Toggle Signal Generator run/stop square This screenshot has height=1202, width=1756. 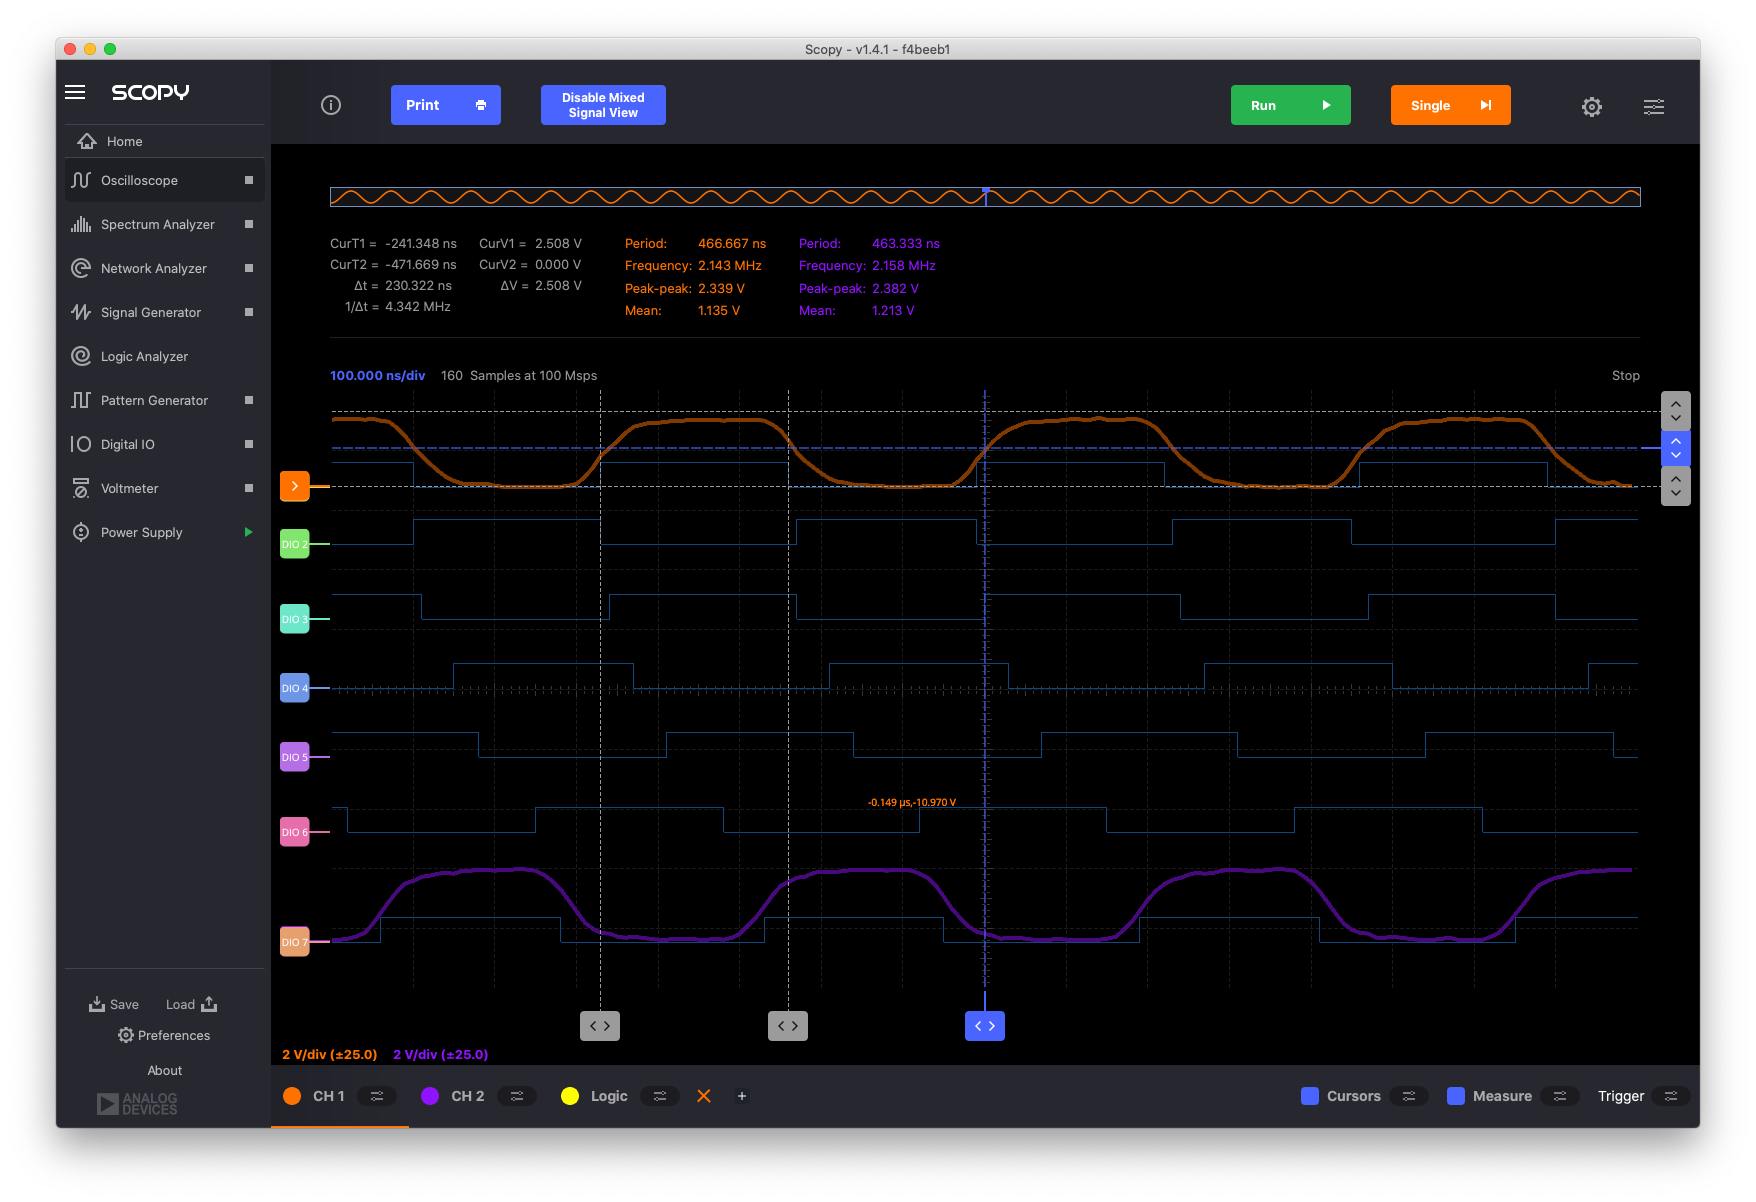coord(249,312)
